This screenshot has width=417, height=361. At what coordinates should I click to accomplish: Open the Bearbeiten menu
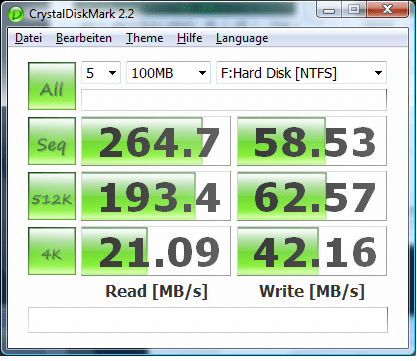coord(84,38)
